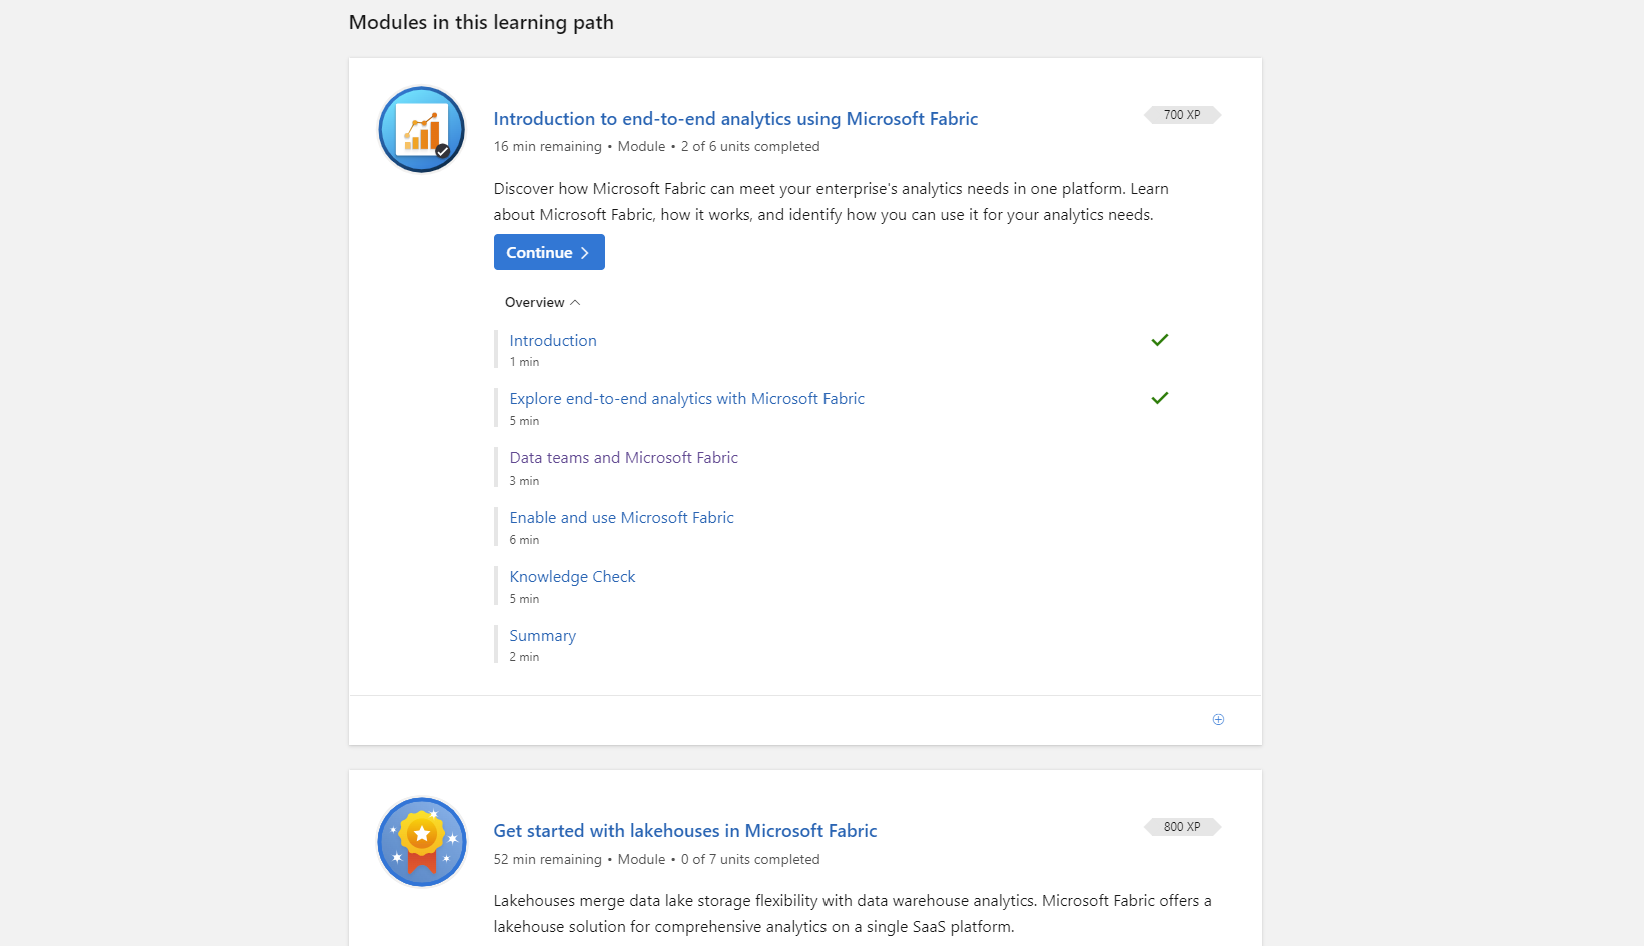1644x946 pixels.
Task: Open Explore end-to-end analytics with Microsoft Fabric unit
Action: 687,399
